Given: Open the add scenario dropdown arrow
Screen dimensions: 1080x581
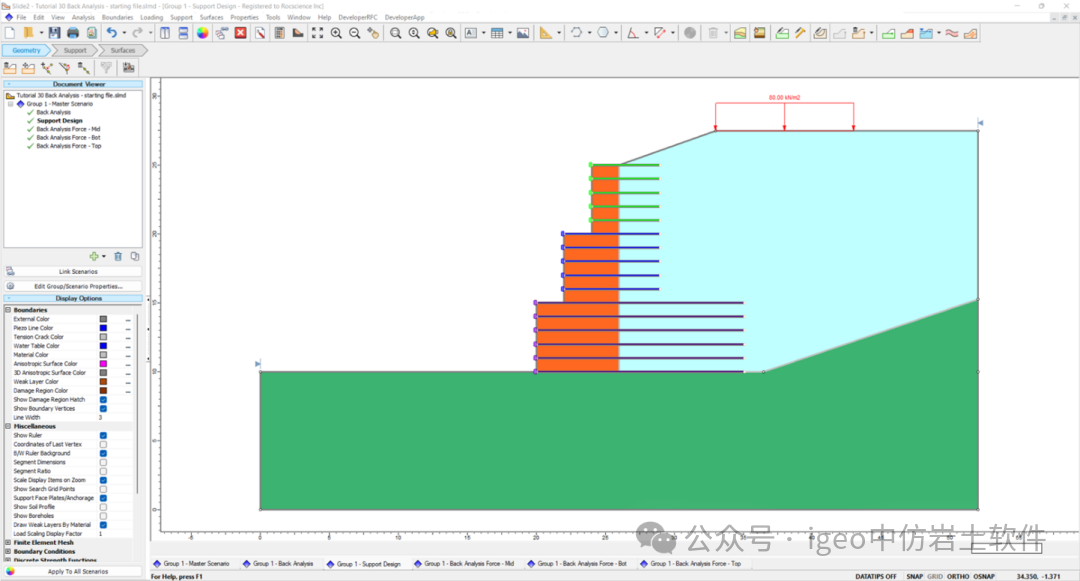Looking at the screenshot, I should coord(103,257).
